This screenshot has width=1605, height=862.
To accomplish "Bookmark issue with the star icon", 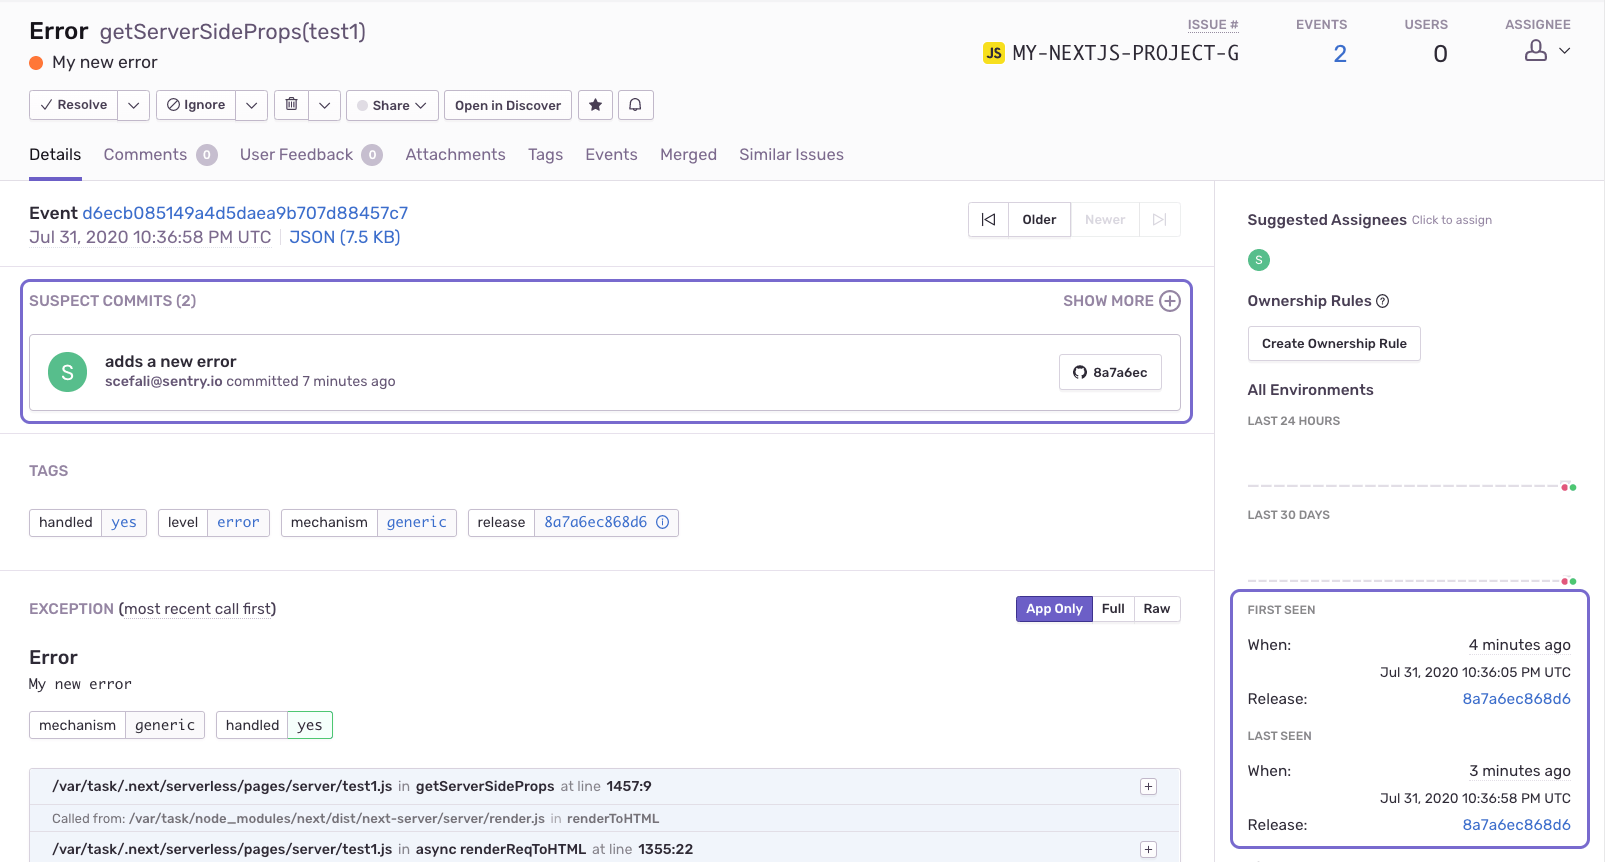I will pos(595,105).
